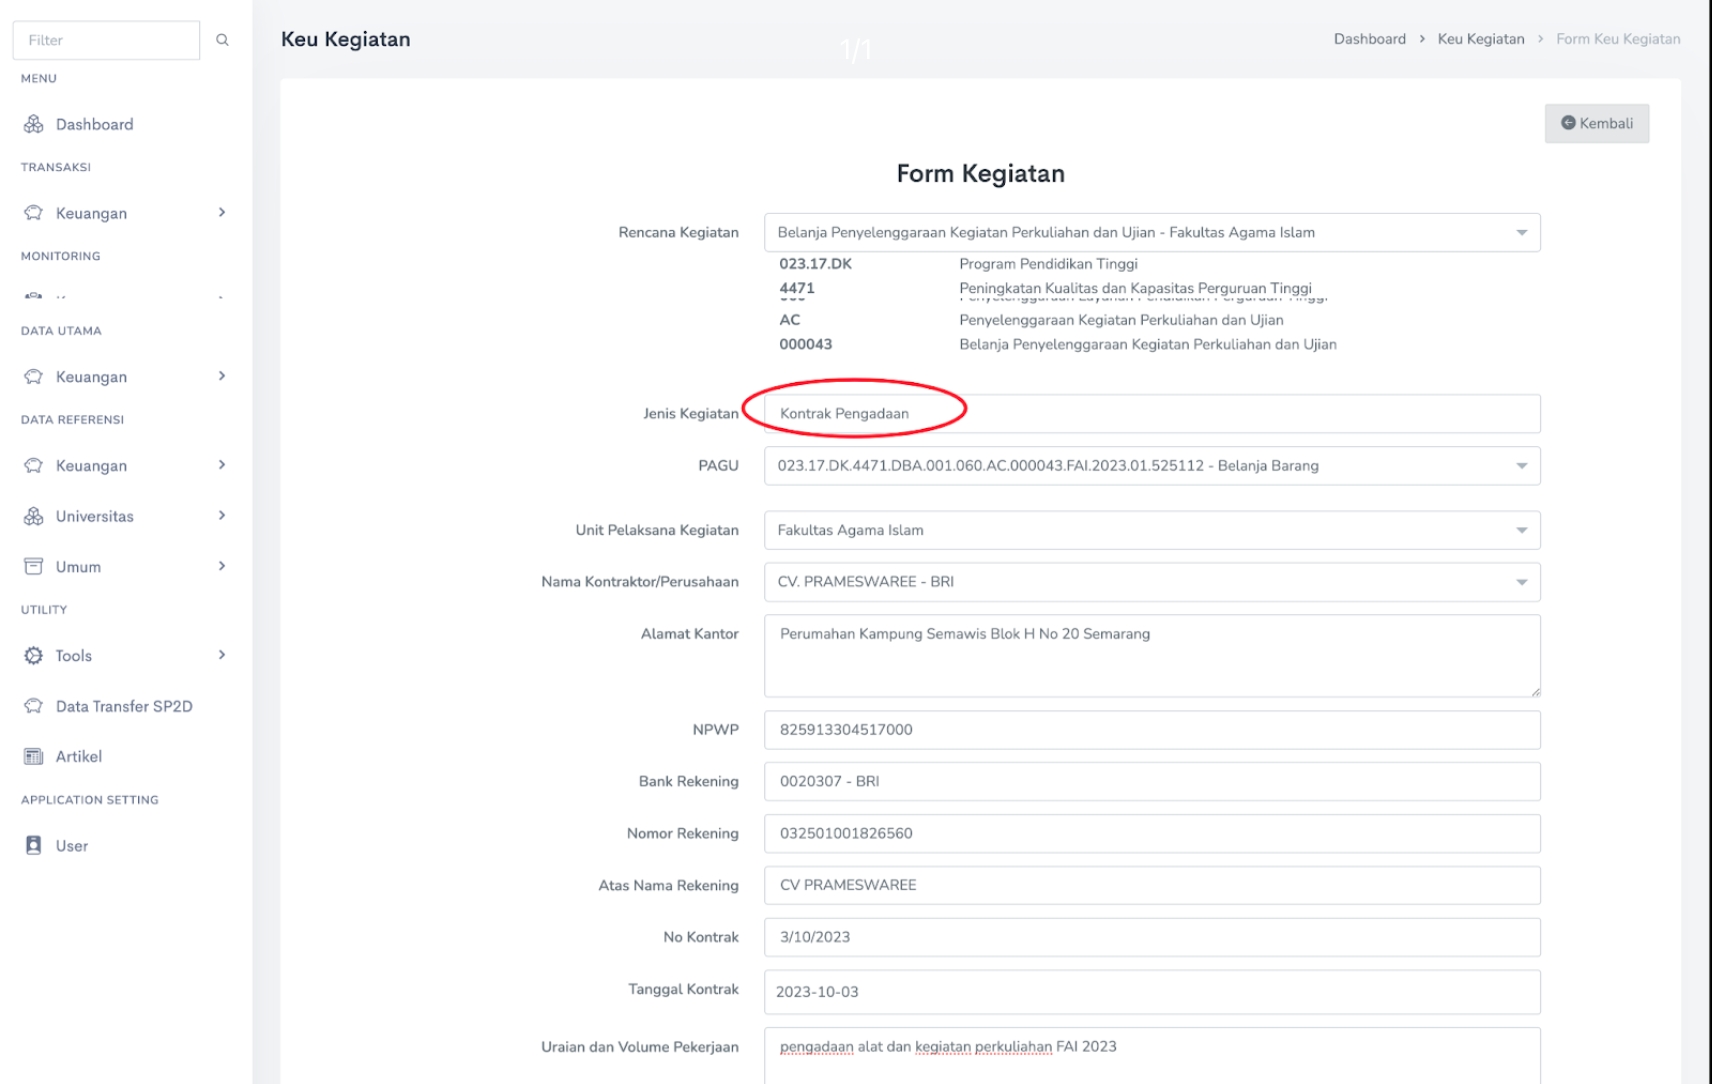Open the Artikel menu item
Viewport: 1712px width, 1084px height.
78,757
